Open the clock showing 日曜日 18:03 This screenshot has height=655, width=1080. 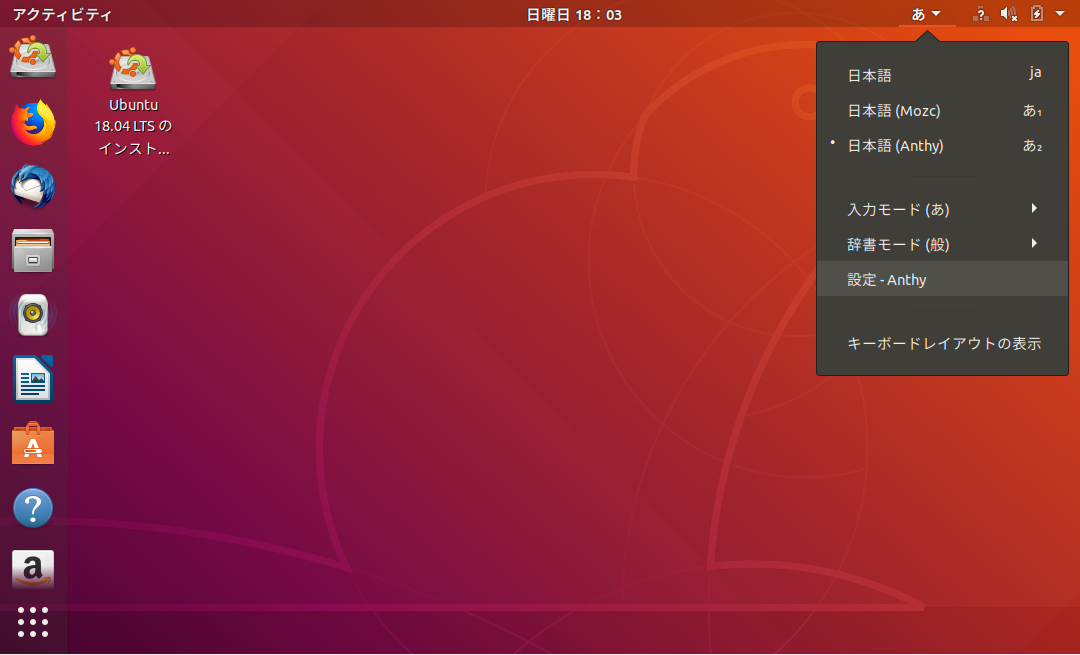pyautogui.click(x=574, y=15)
